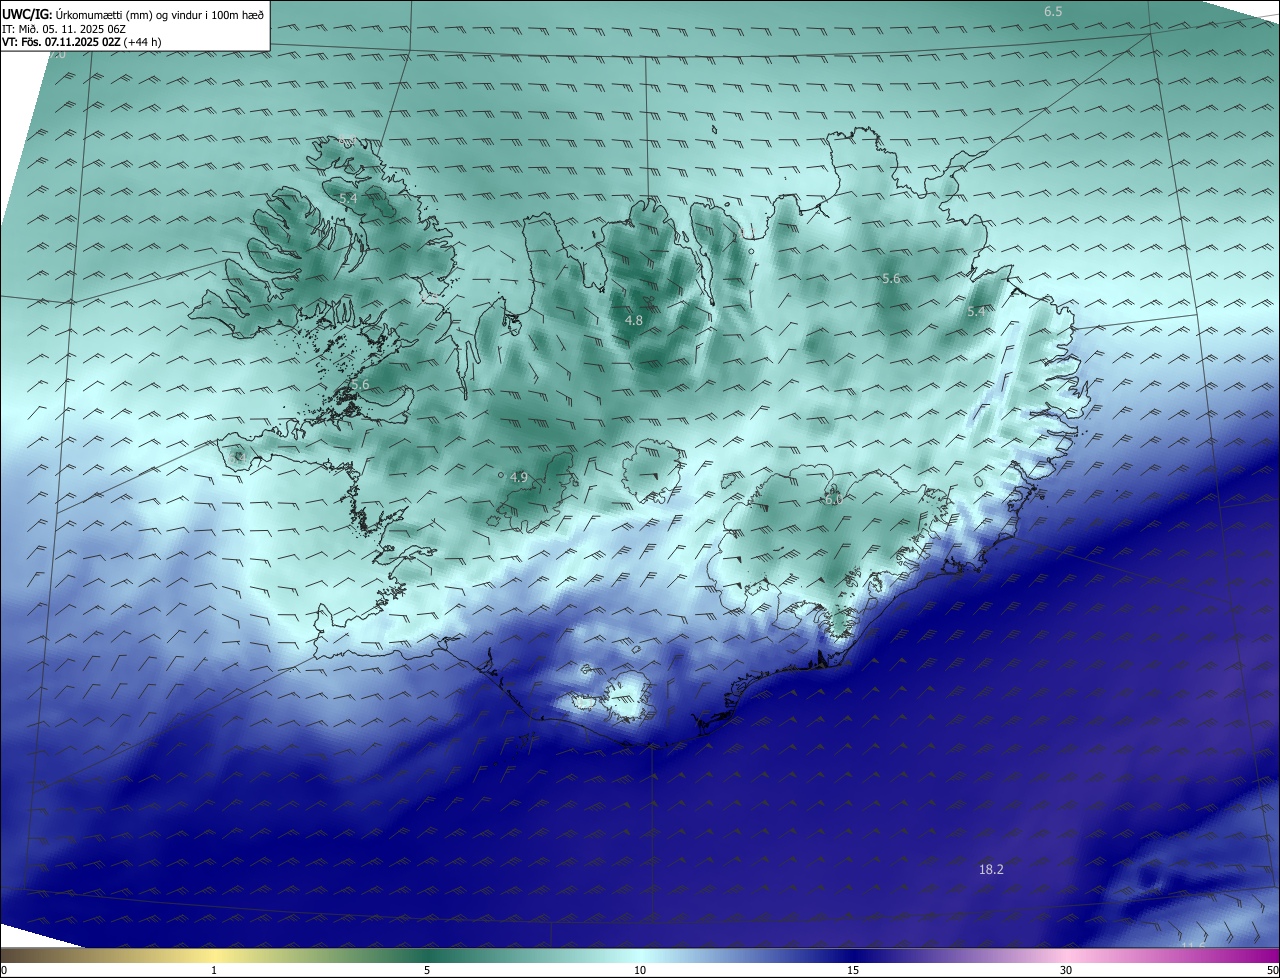
Task: Click the '5' tick on the color scale
Action: click(x=427, y=970)
